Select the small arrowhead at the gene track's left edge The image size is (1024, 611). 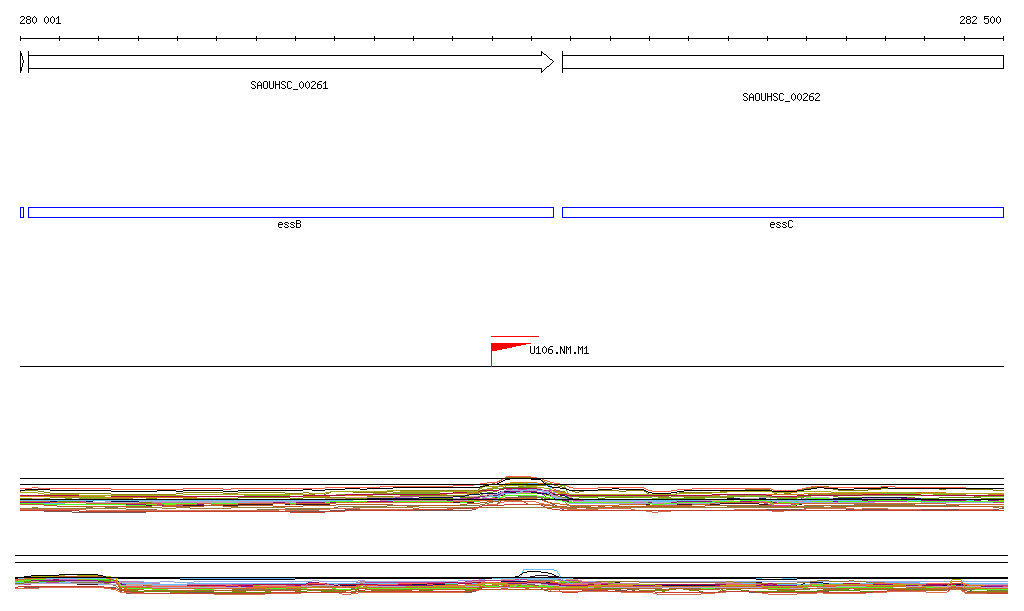pos(22,62)
